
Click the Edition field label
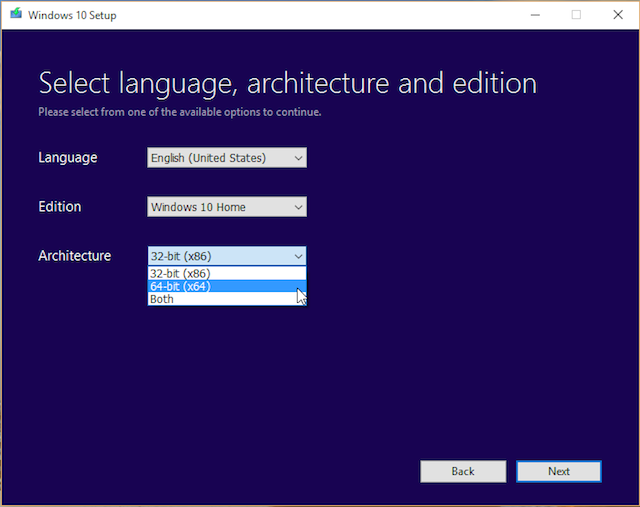tap(60, 207)
